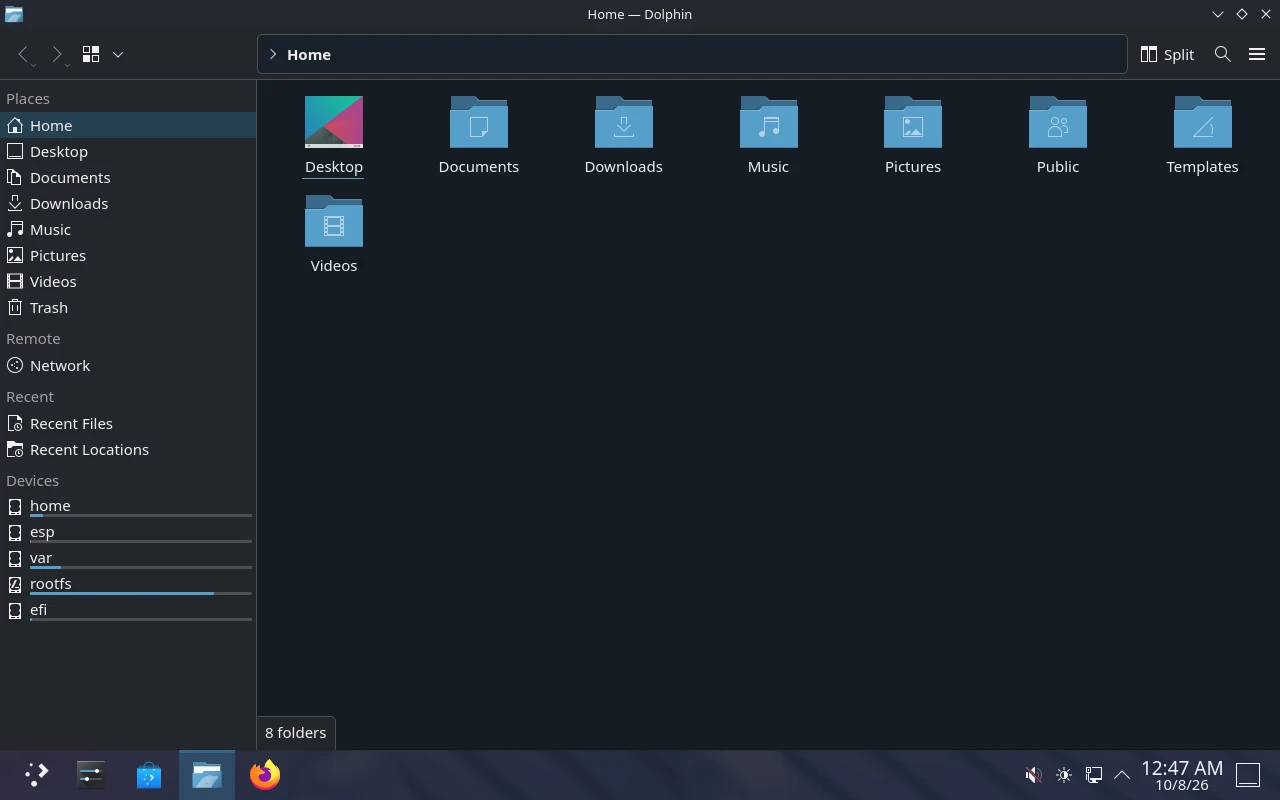Open Recent Files in sidebar
The image size is (1280, 800).
128,424
